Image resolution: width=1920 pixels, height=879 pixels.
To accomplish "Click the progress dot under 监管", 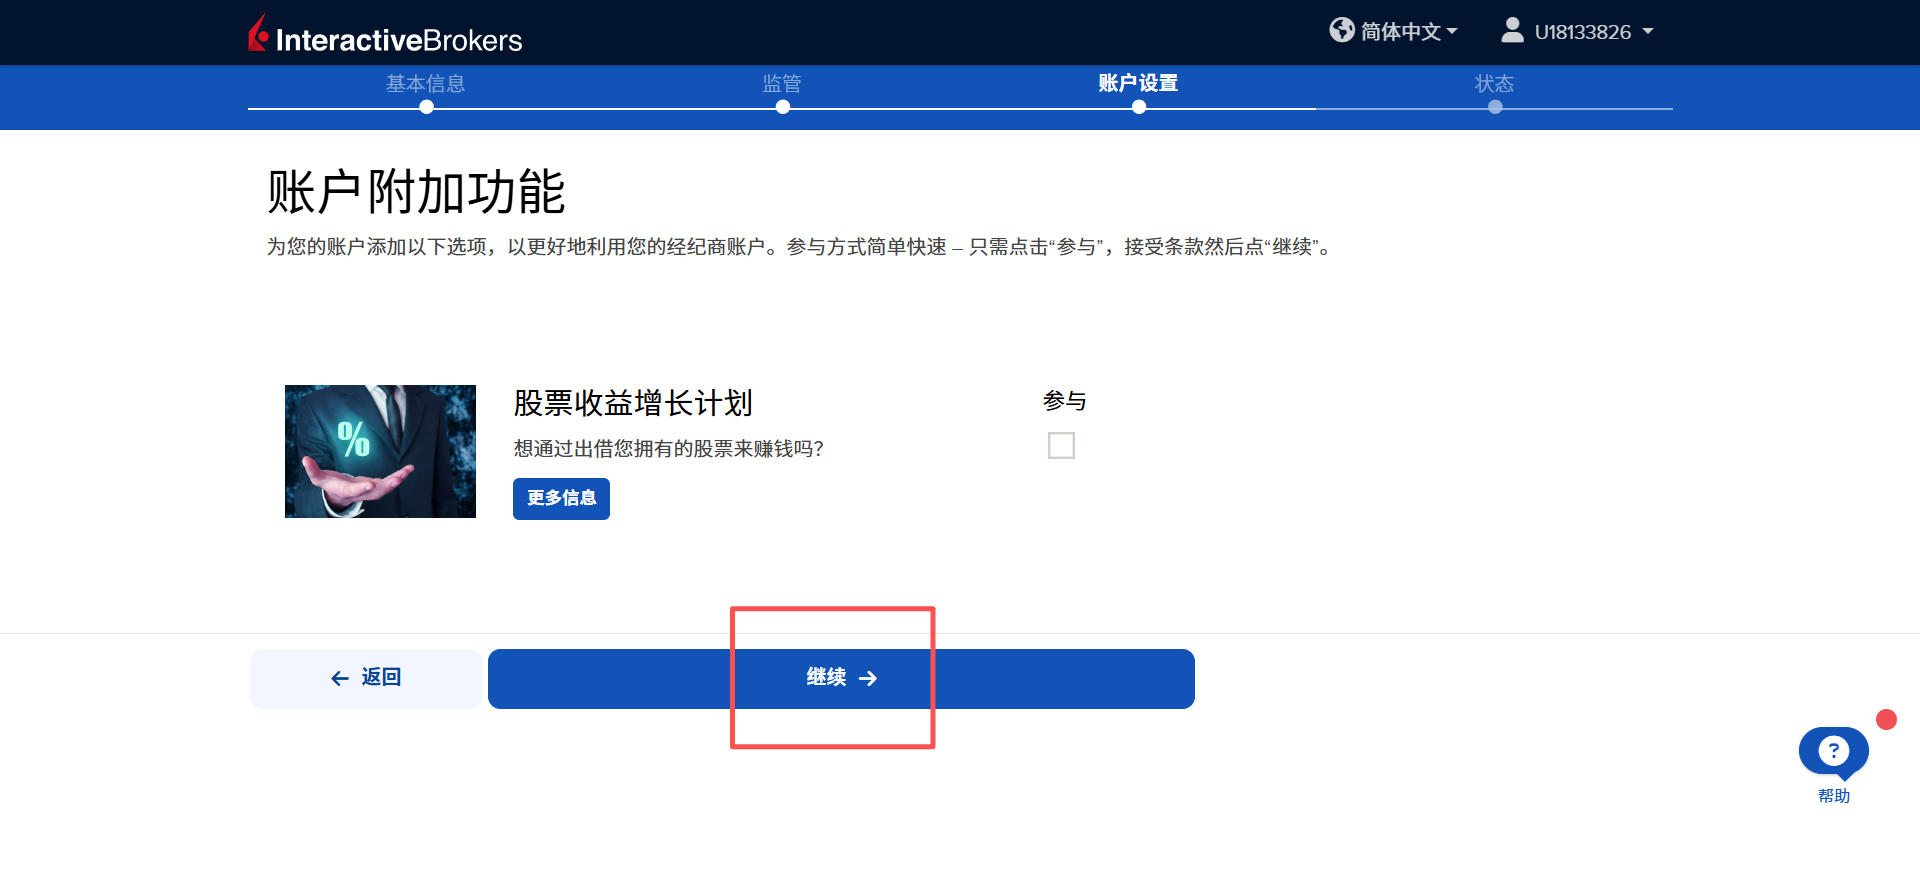I will 783,108.
